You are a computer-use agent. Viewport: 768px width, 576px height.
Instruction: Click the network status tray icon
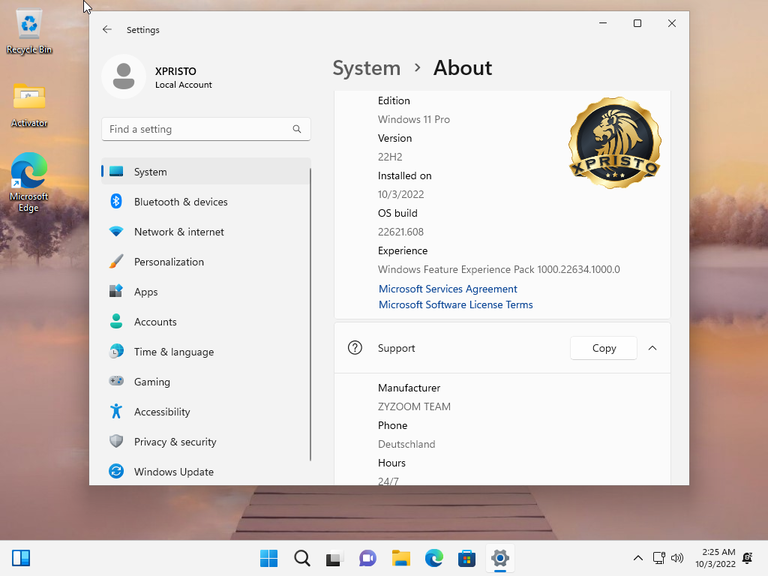(x=659, y=558)
